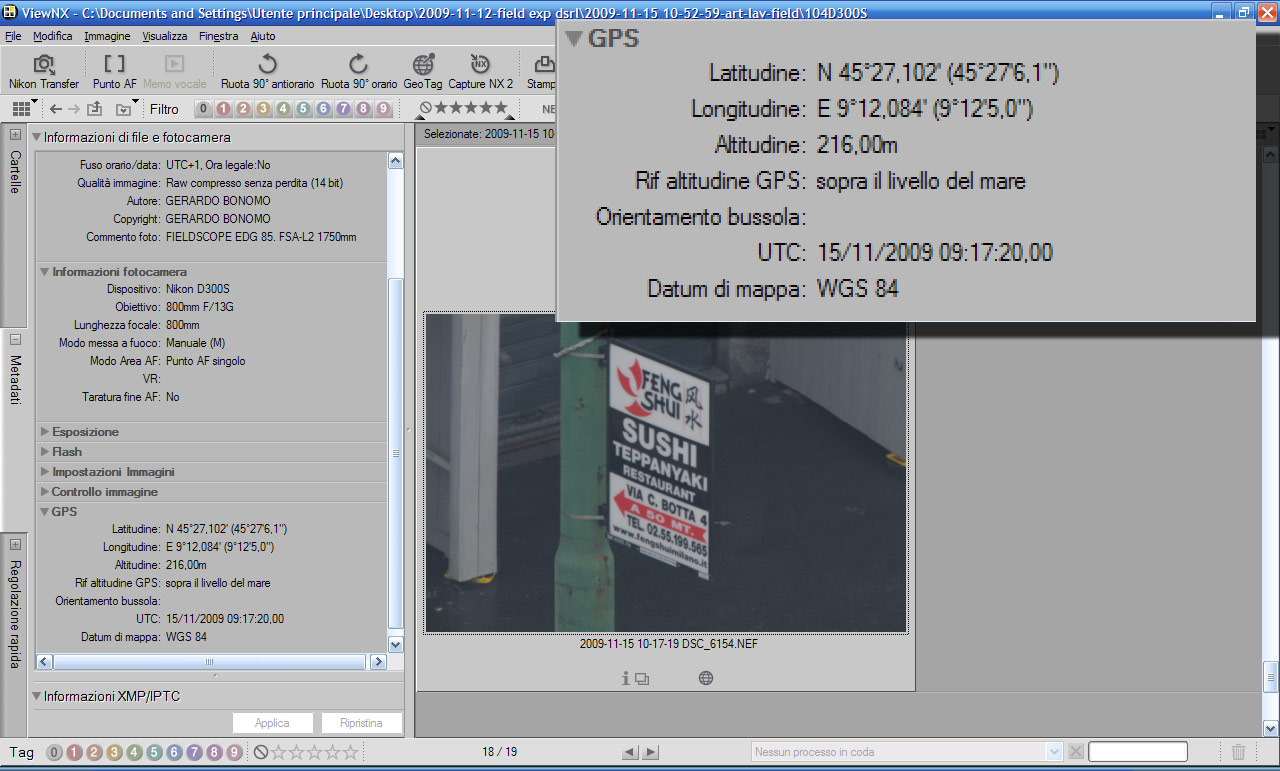
Task: Click the Stampa print icon
Action: [x=542, y=72]
